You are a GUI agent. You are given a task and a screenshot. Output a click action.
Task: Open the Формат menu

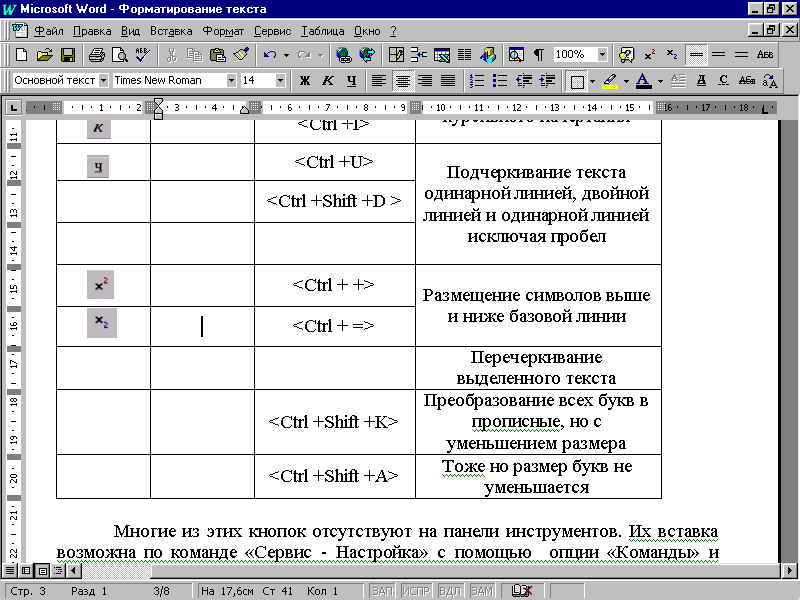[223, 31]
